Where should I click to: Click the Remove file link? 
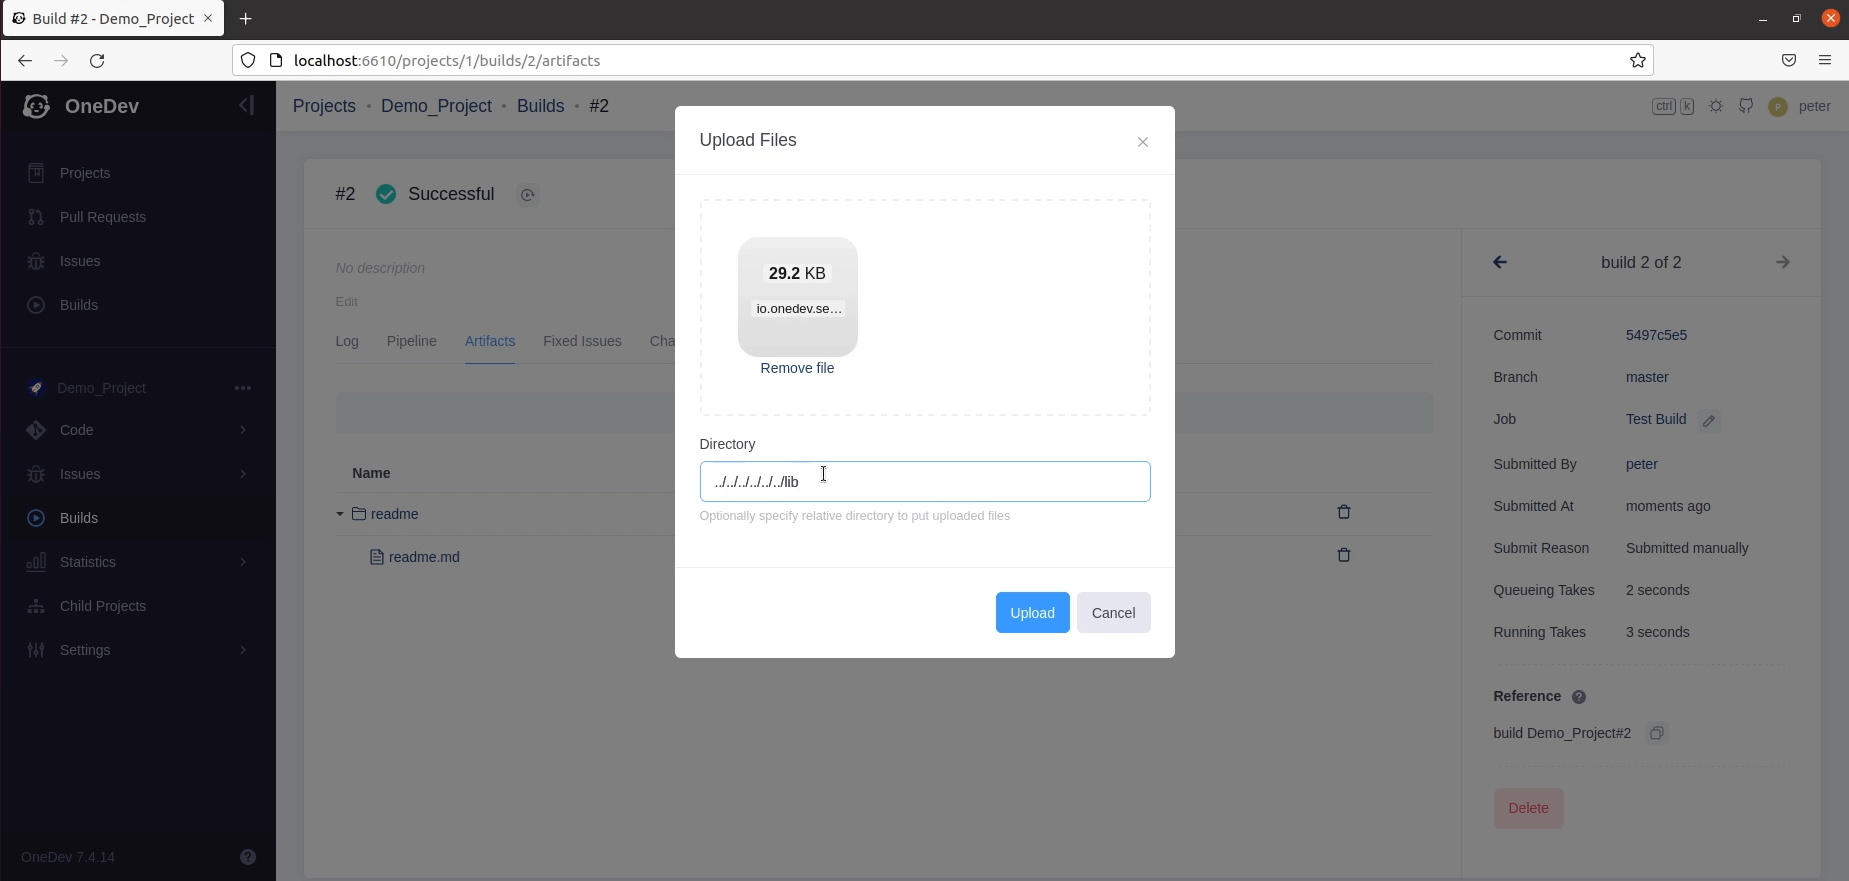(797, 368)
